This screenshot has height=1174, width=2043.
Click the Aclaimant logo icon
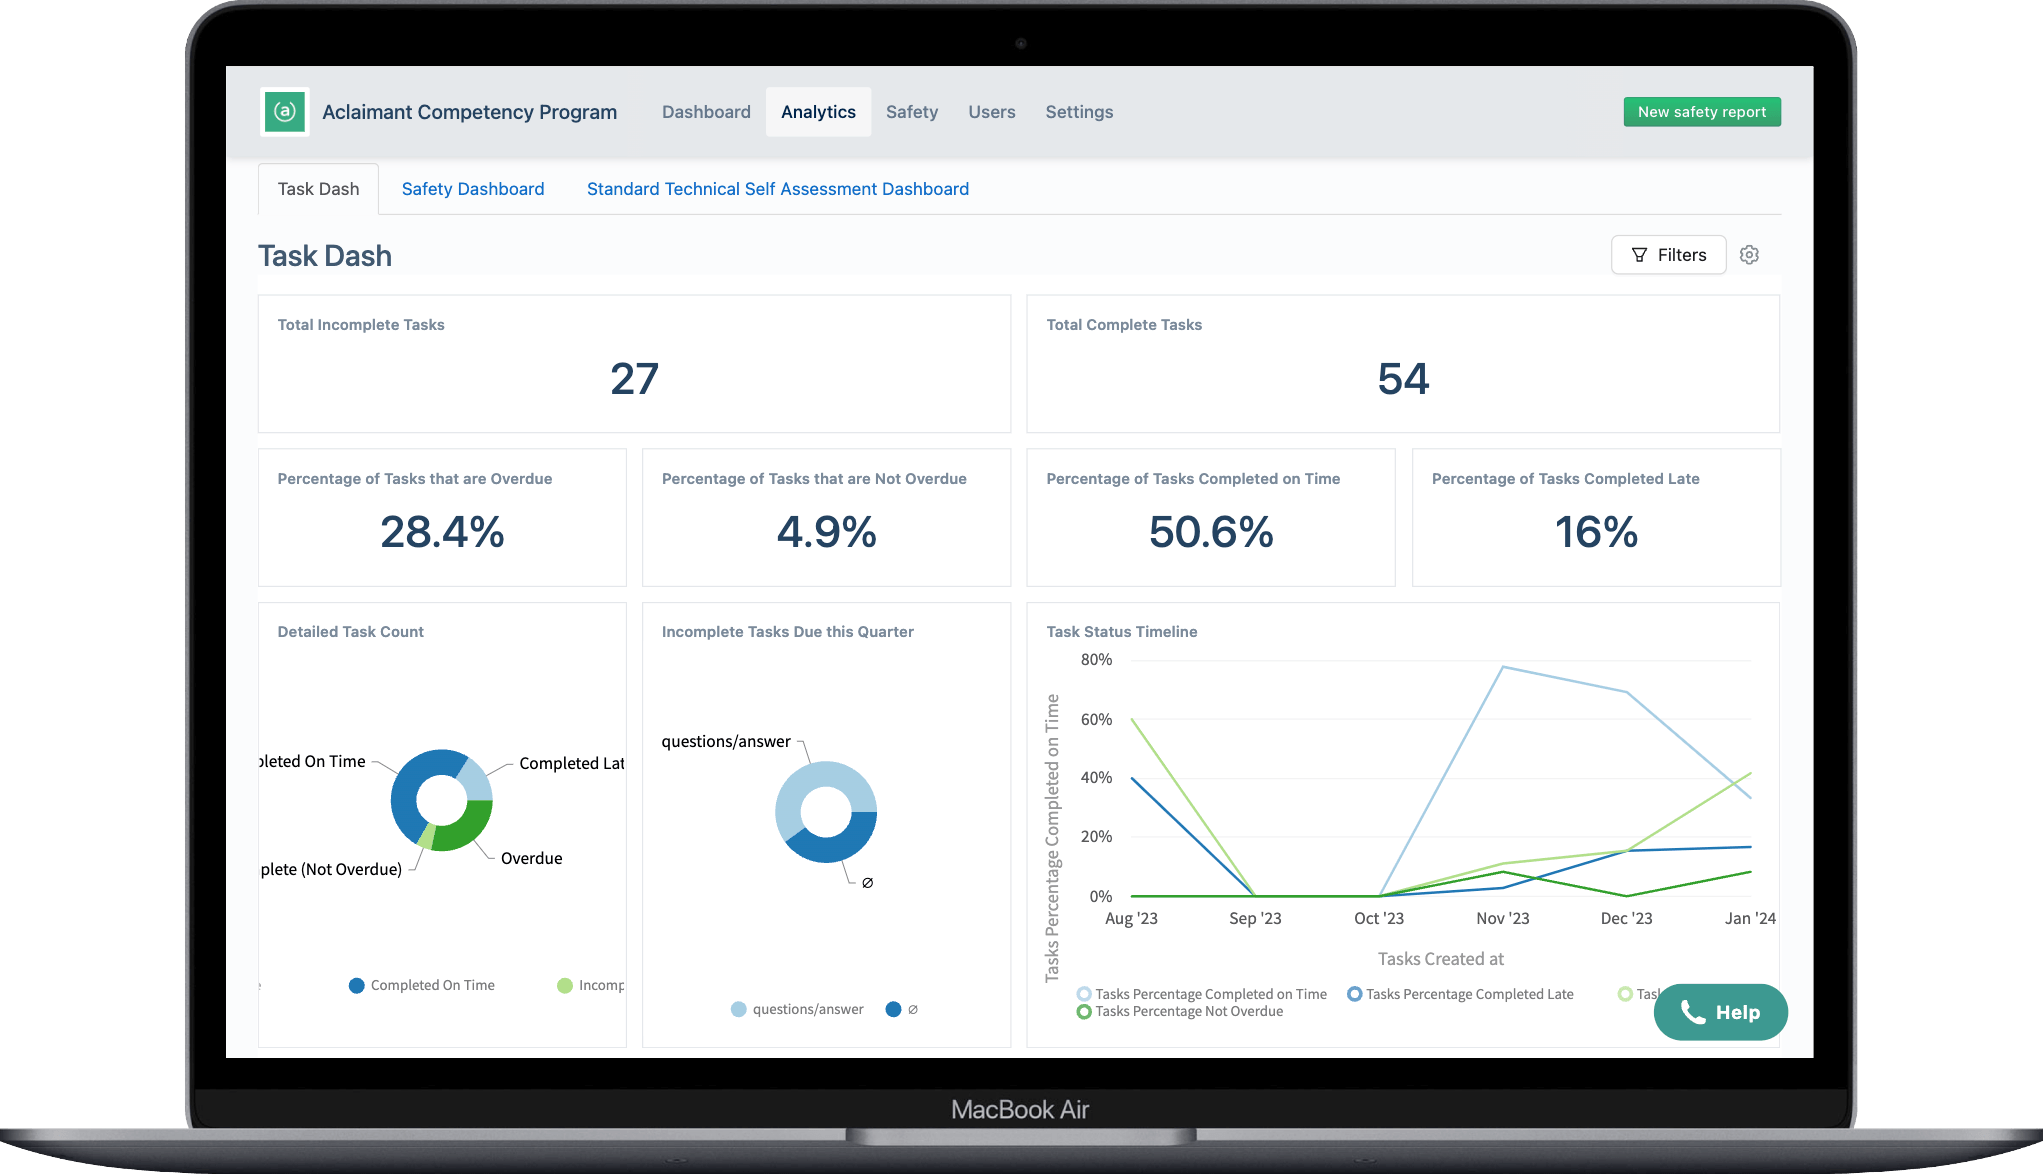(284, 111)
